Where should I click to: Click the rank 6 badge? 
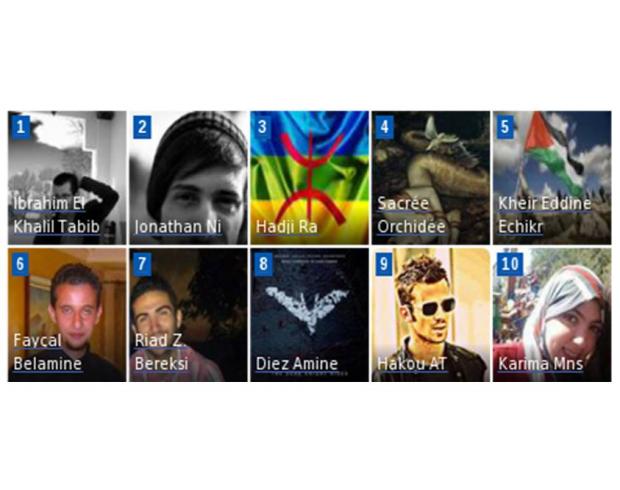click(x=21, y=264)
